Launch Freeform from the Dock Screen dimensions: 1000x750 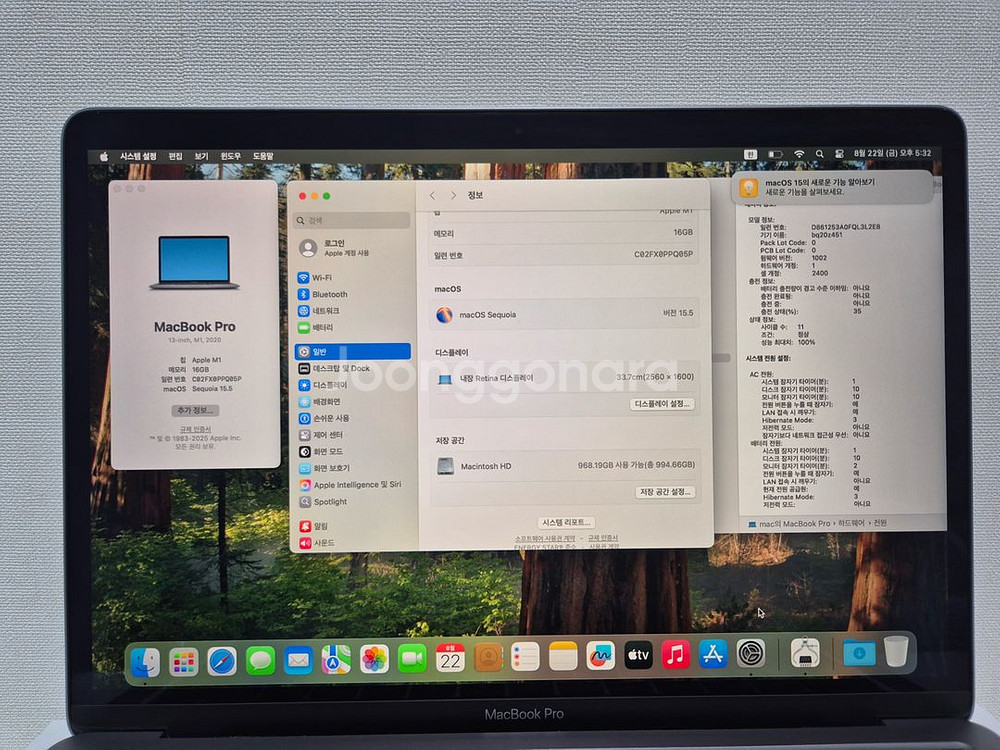click(601, 656)
